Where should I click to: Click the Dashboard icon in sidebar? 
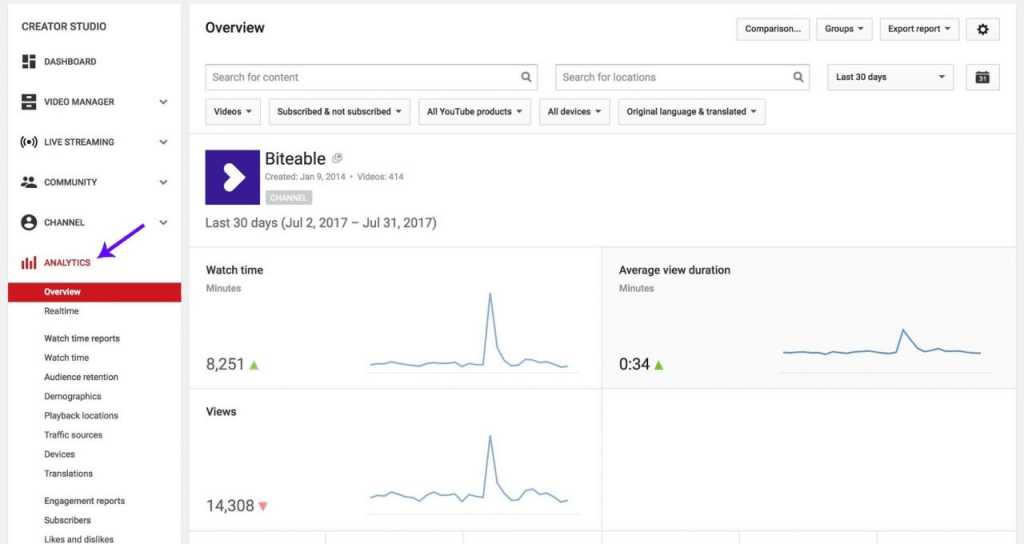pyautogui.click(x=29, y=62)
